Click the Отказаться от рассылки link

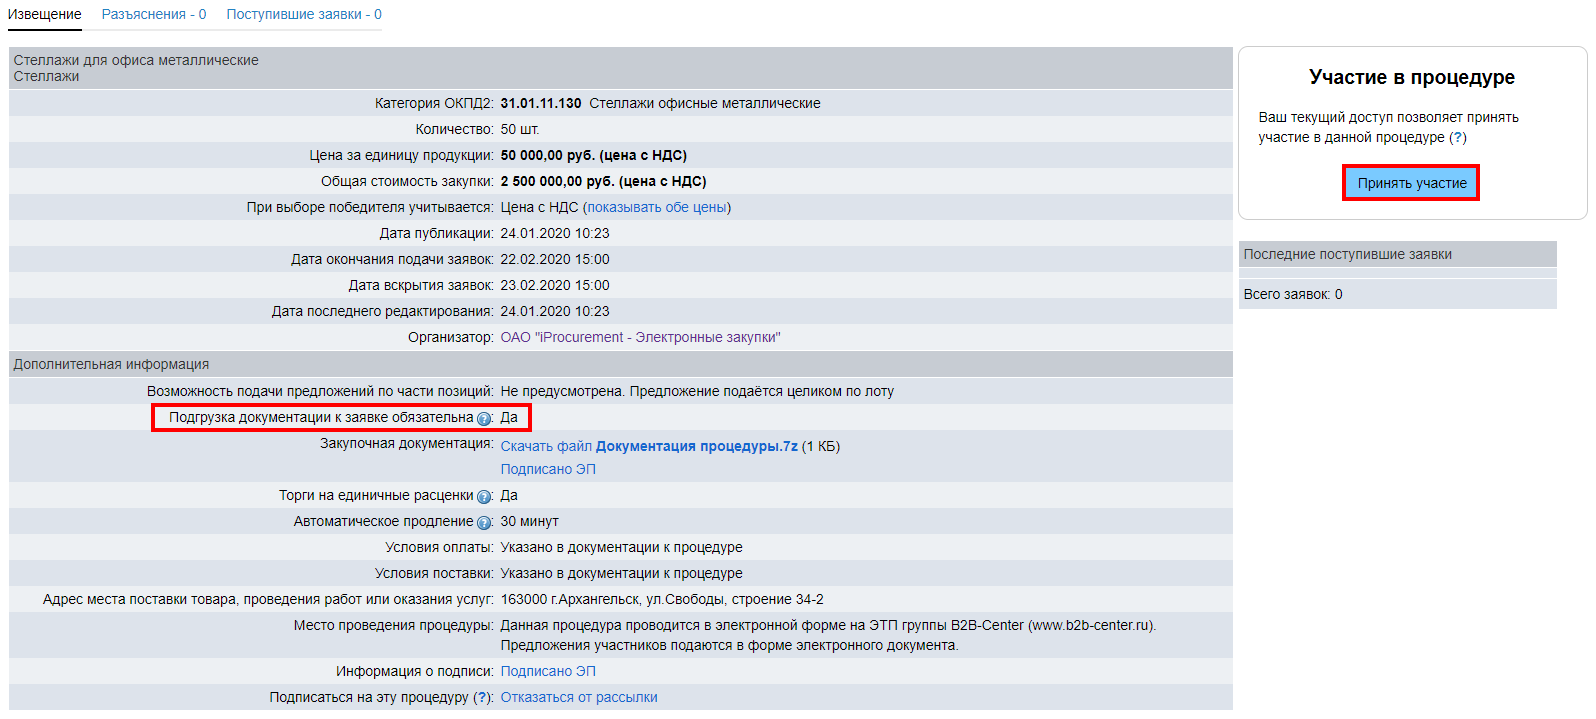579,698
